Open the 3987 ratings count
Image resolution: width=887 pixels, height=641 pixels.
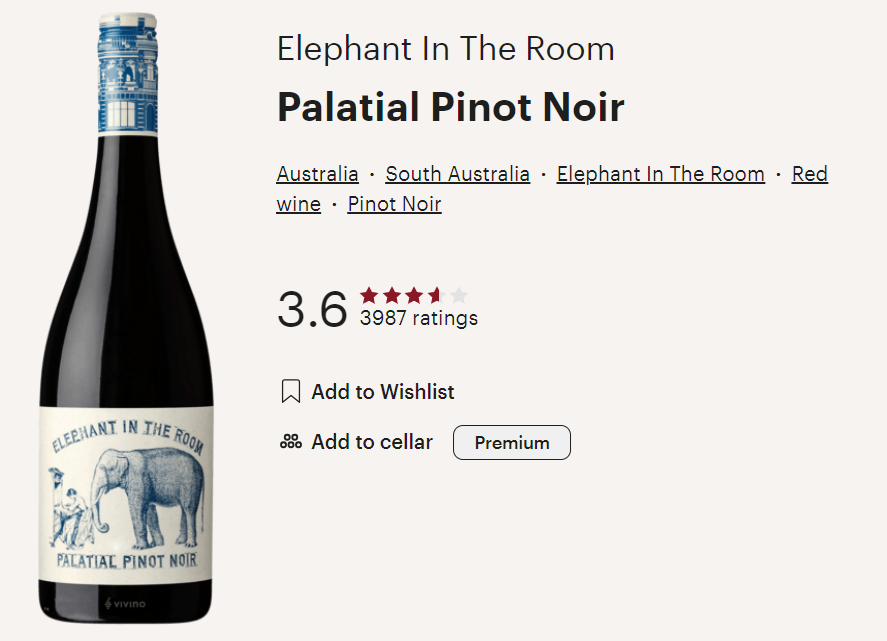click(419, 318)
